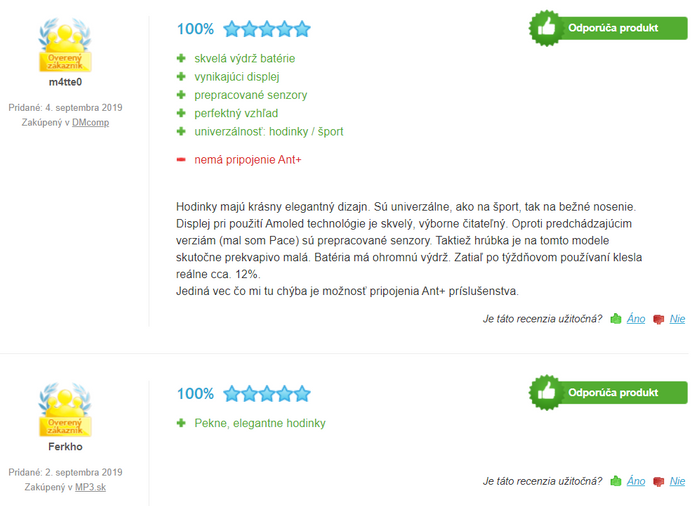Screen dimensions: 700x506
Task: Click Ferkho's verified customer badge
Action: [65, 410]
